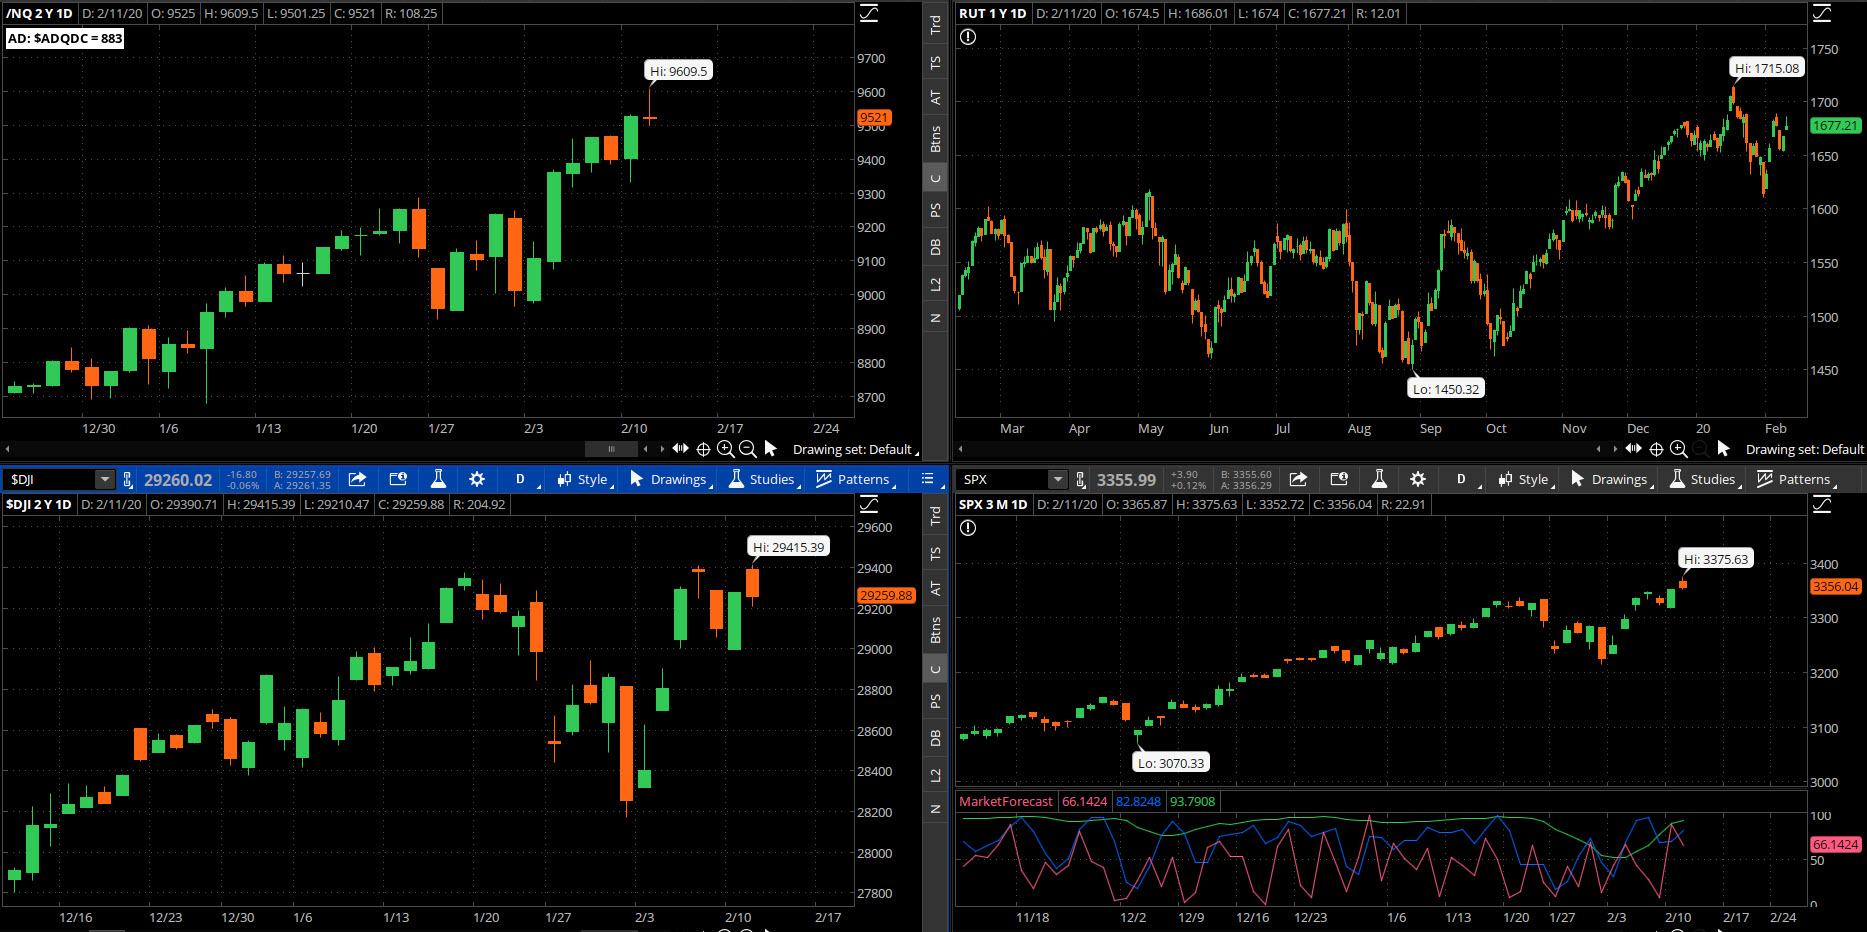The width and height of the screenshot is (1867, 932).
Task: Click MarketForecast study label
Action: click(1005, 801)
